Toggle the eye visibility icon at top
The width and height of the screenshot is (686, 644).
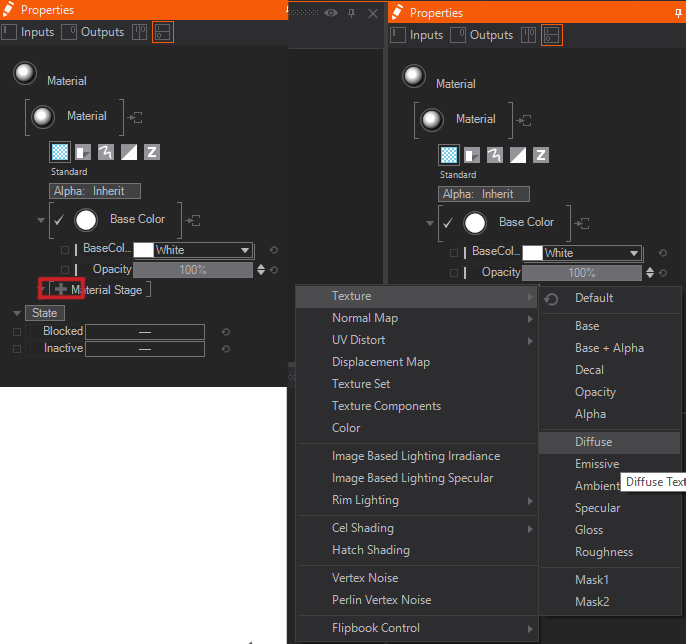click(331, 13)
